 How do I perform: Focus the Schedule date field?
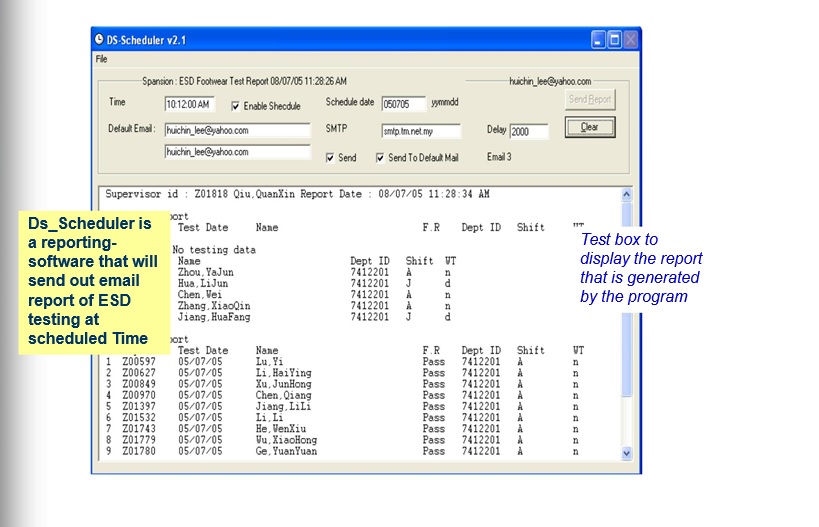[403, 104]
